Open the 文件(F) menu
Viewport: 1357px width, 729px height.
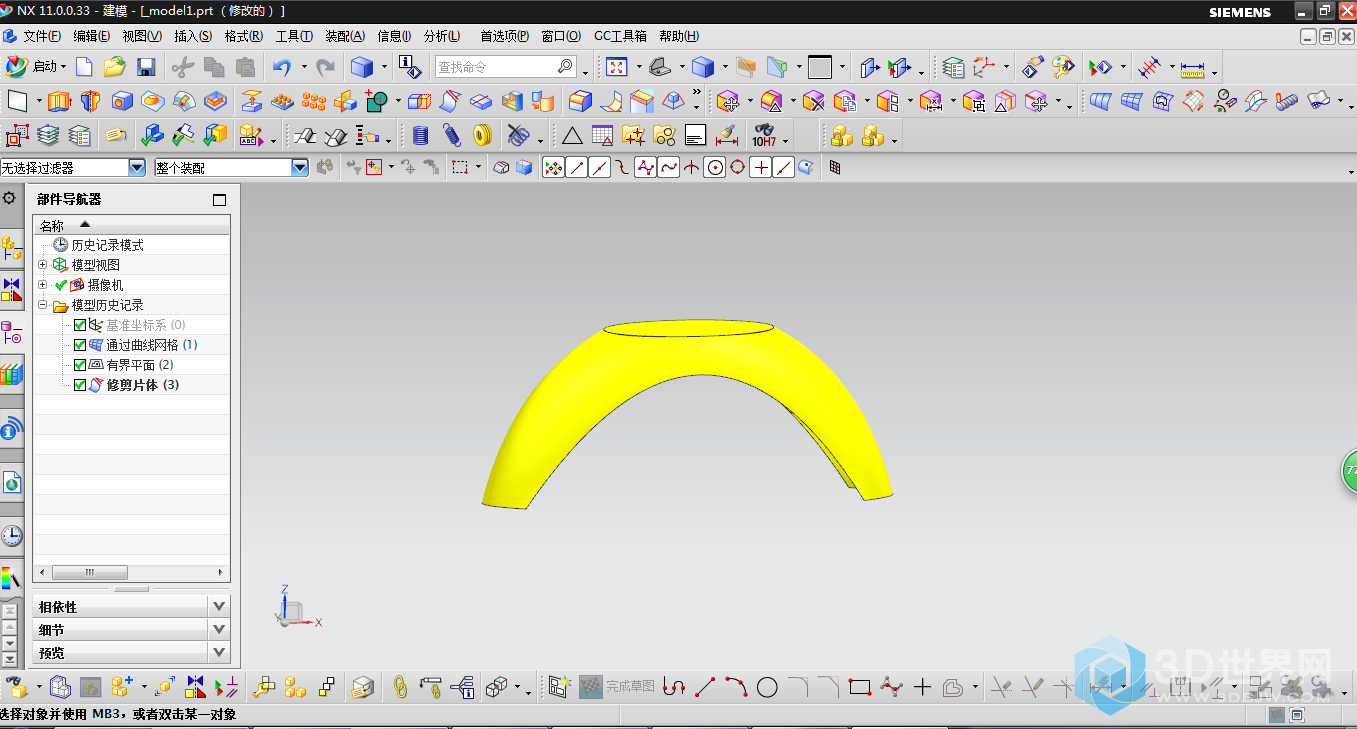41,36
